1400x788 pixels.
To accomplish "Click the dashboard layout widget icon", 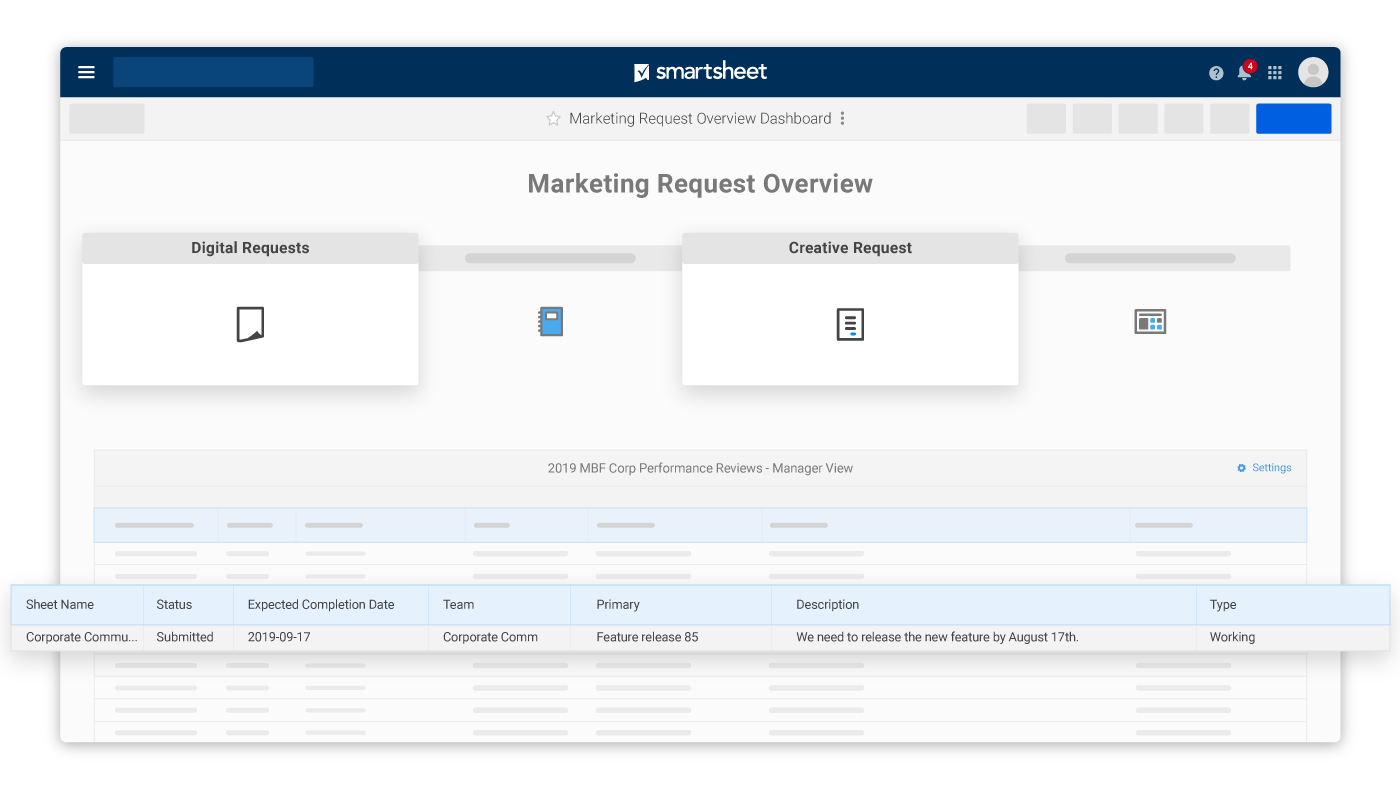I will [x=1150, y=321].
